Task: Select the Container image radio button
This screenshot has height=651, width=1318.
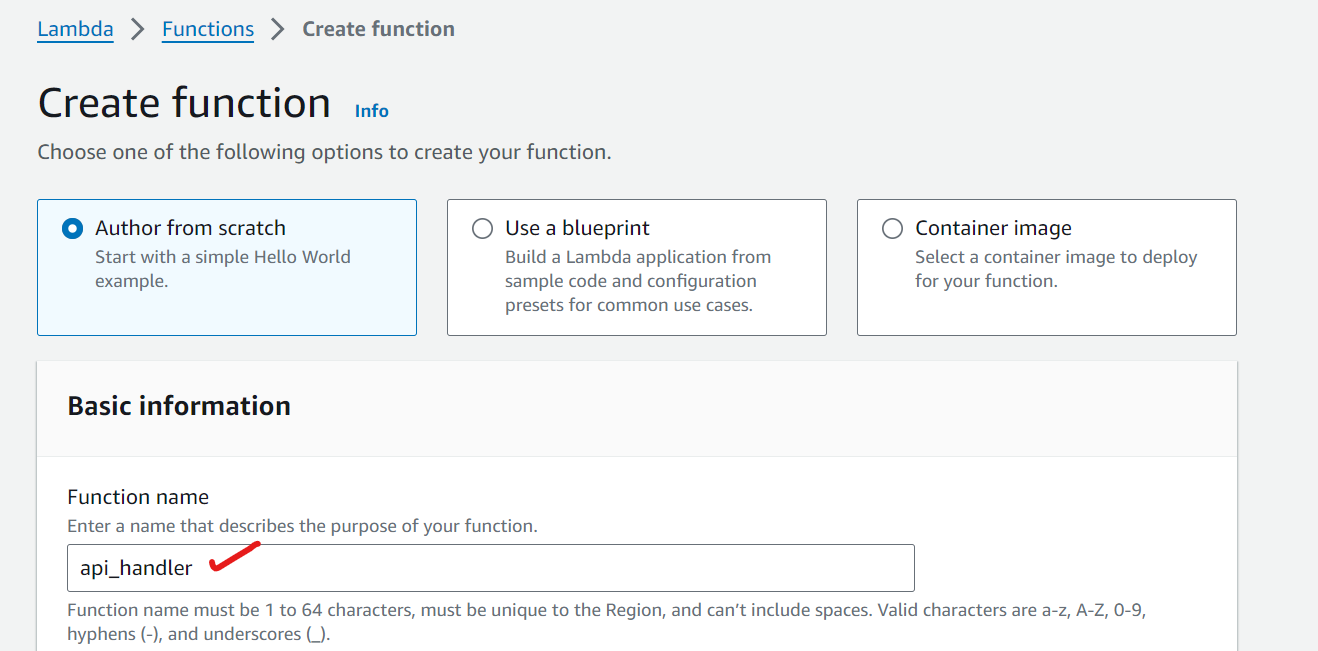Action: tap(892, 229)
